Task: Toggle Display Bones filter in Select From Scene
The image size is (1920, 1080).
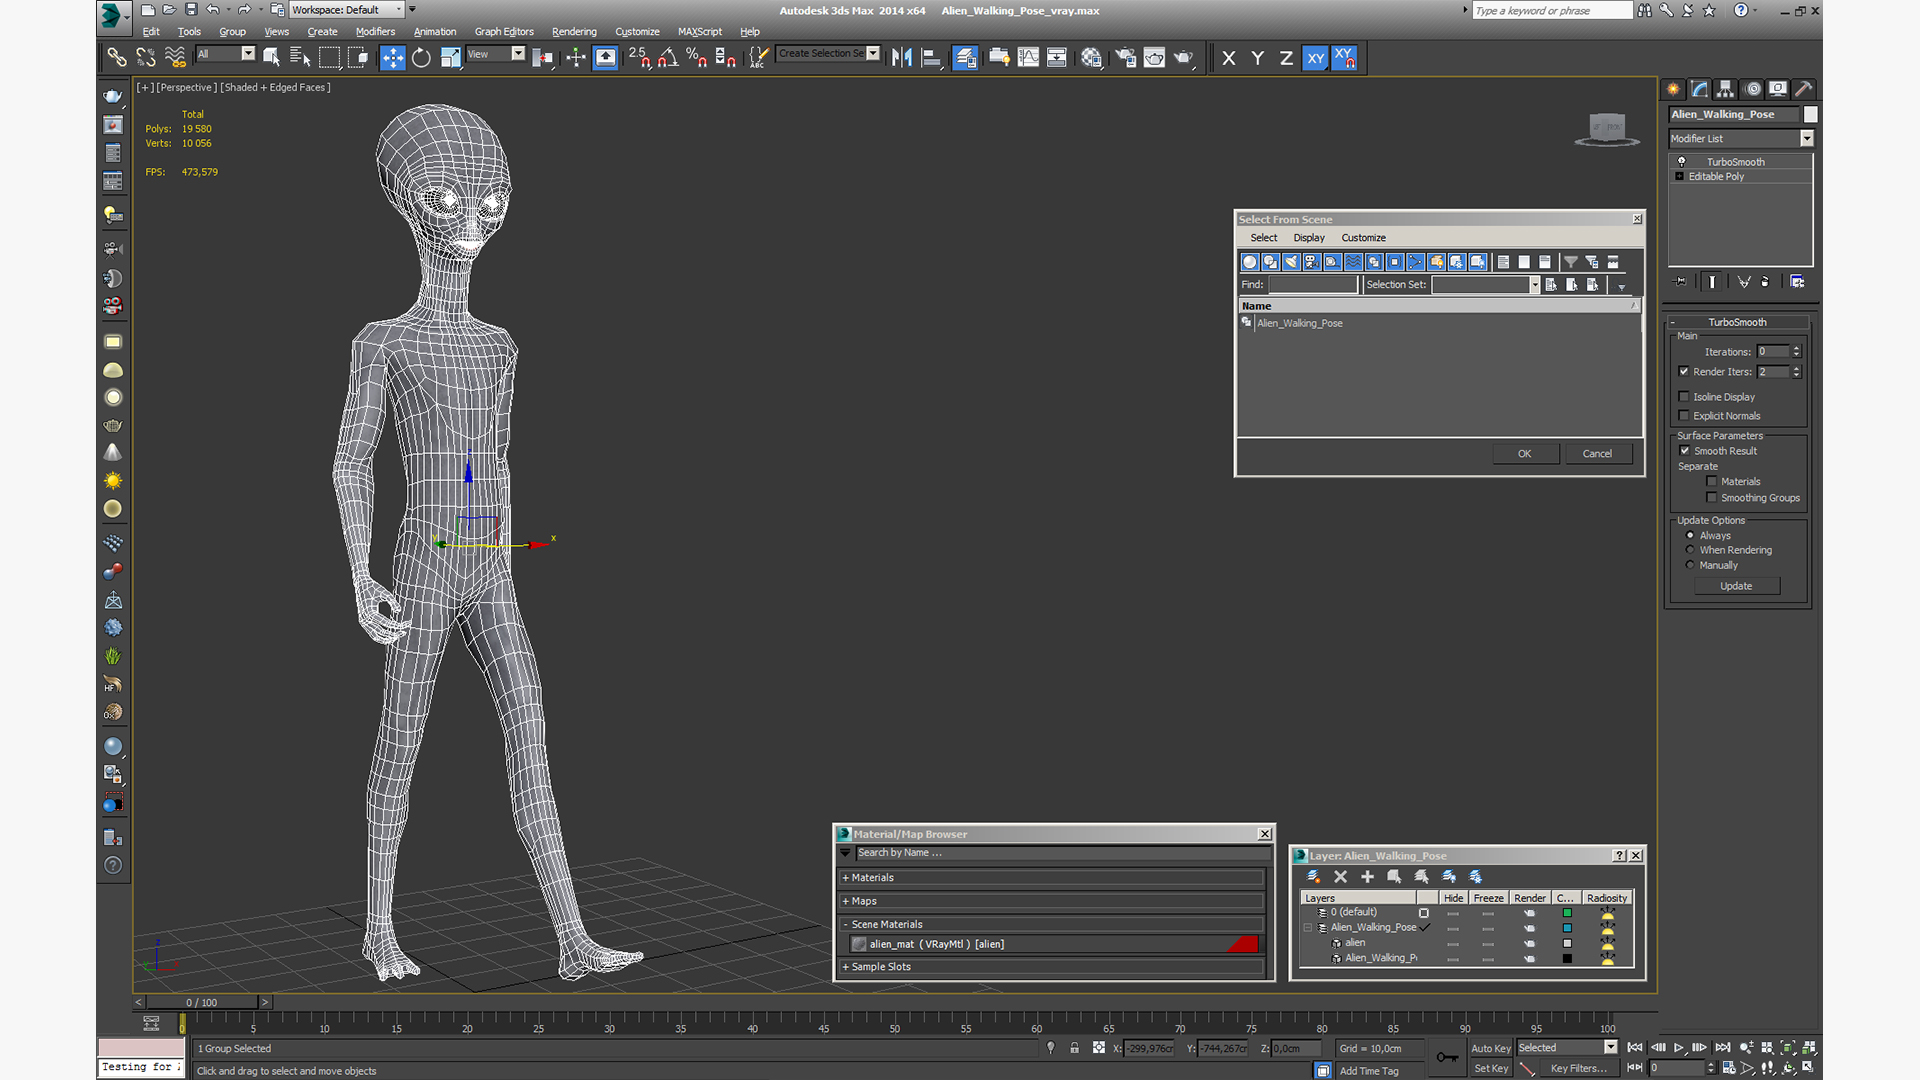Action: (x=1416, y=262)
